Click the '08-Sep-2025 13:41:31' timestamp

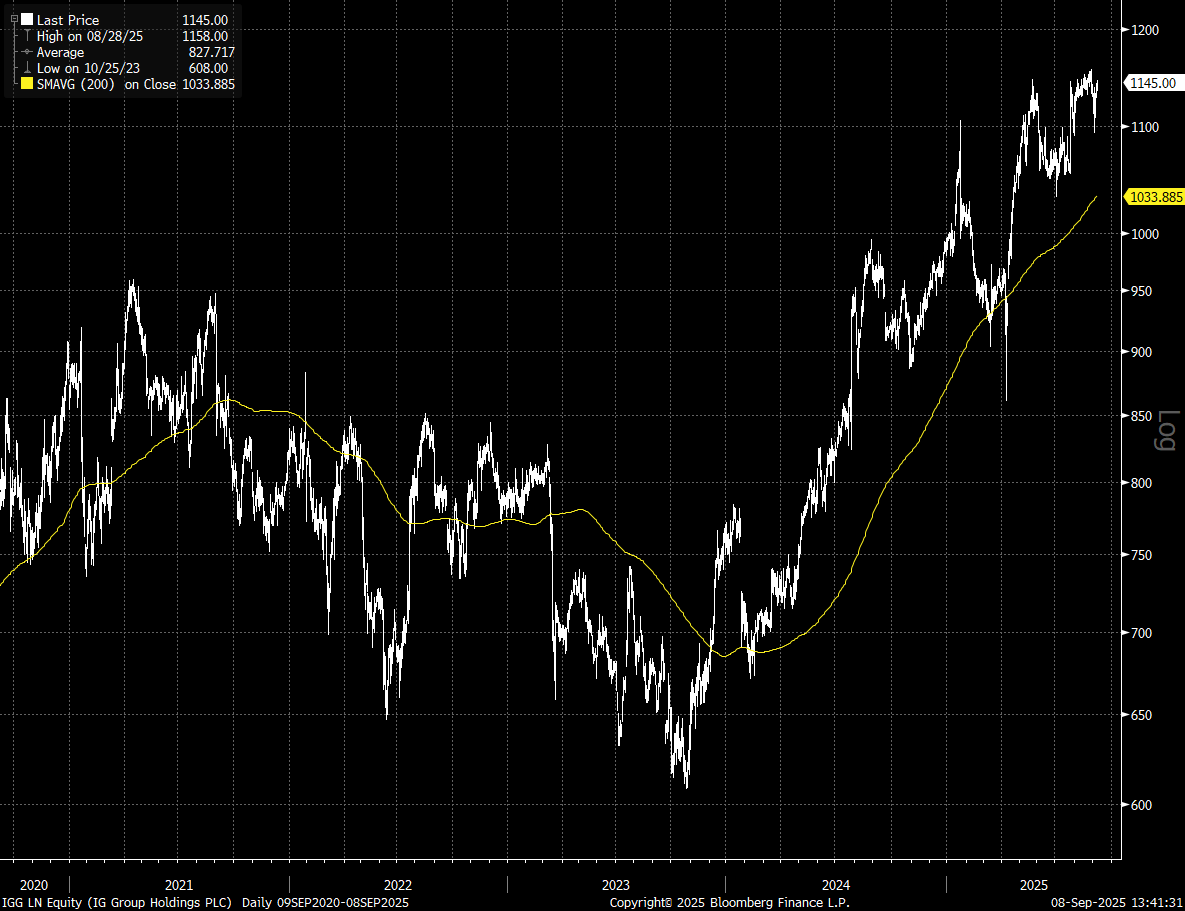coord(1116,903)
